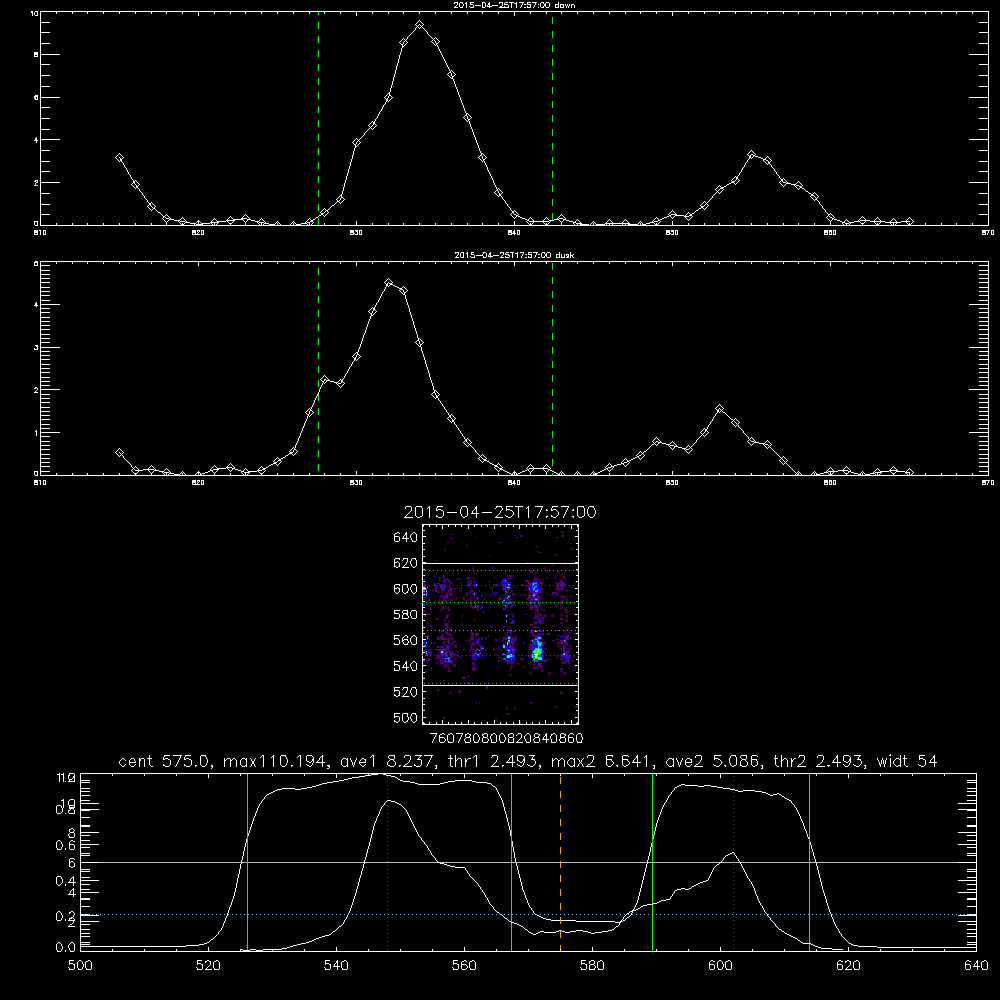Viewport: 1000px width, 1000px height.
Task: Click heatmap y-axis label '640'
Action: click(406, 538)
